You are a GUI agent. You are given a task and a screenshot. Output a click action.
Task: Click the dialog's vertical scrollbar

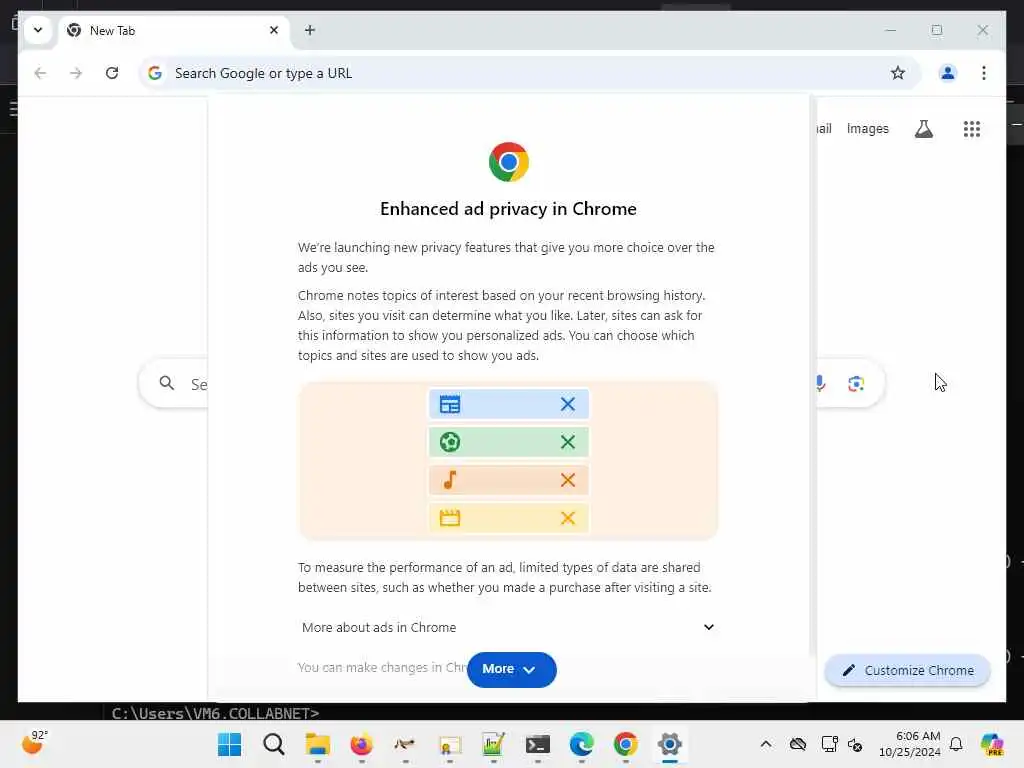click(812, 376)
